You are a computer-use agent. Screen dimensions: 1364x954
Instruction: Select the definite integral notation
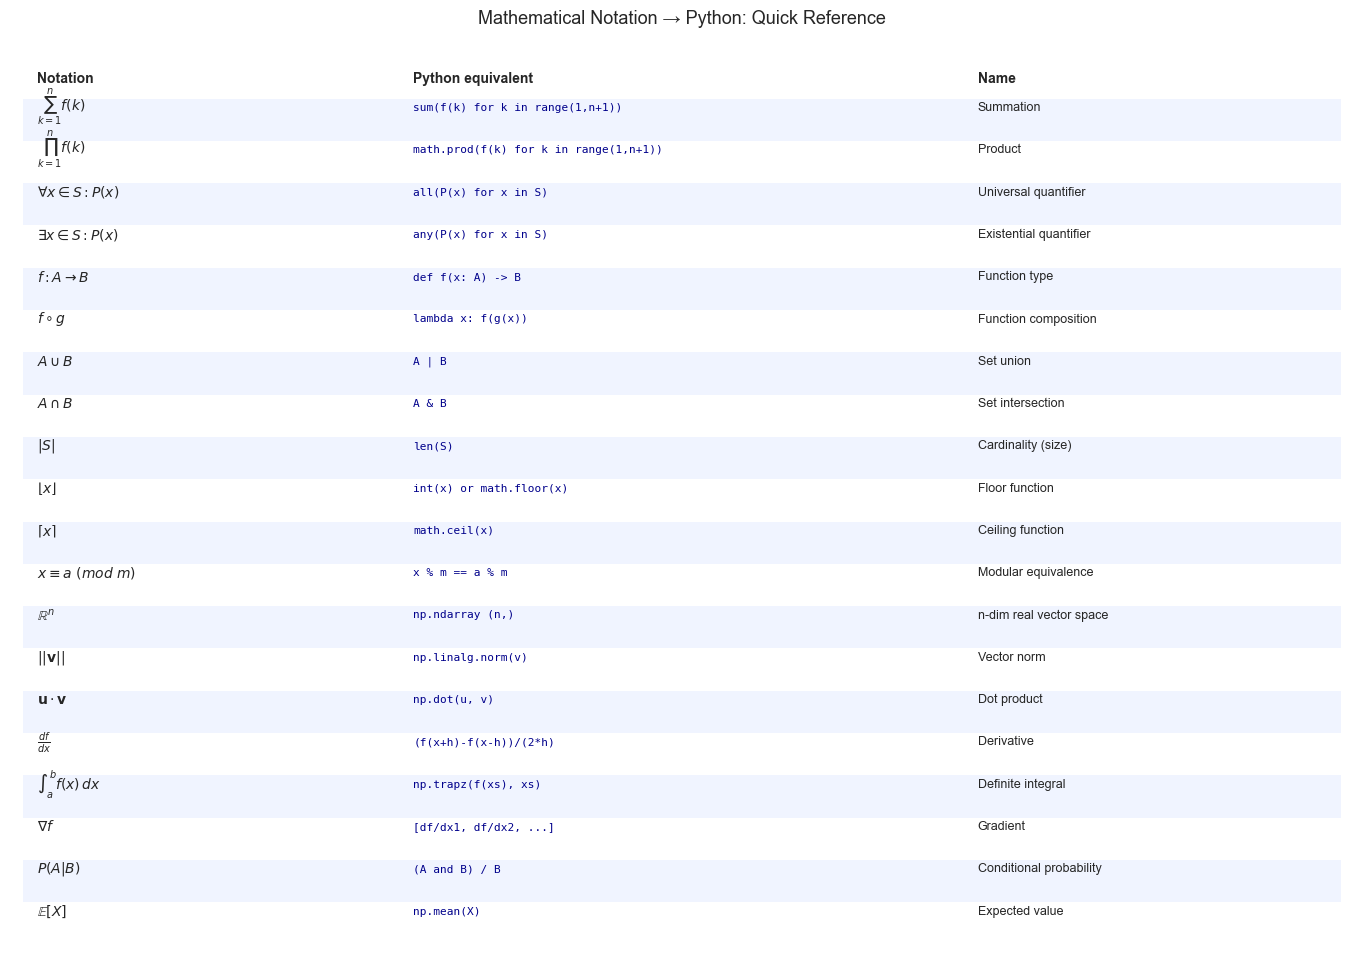[x=68, y=784]
